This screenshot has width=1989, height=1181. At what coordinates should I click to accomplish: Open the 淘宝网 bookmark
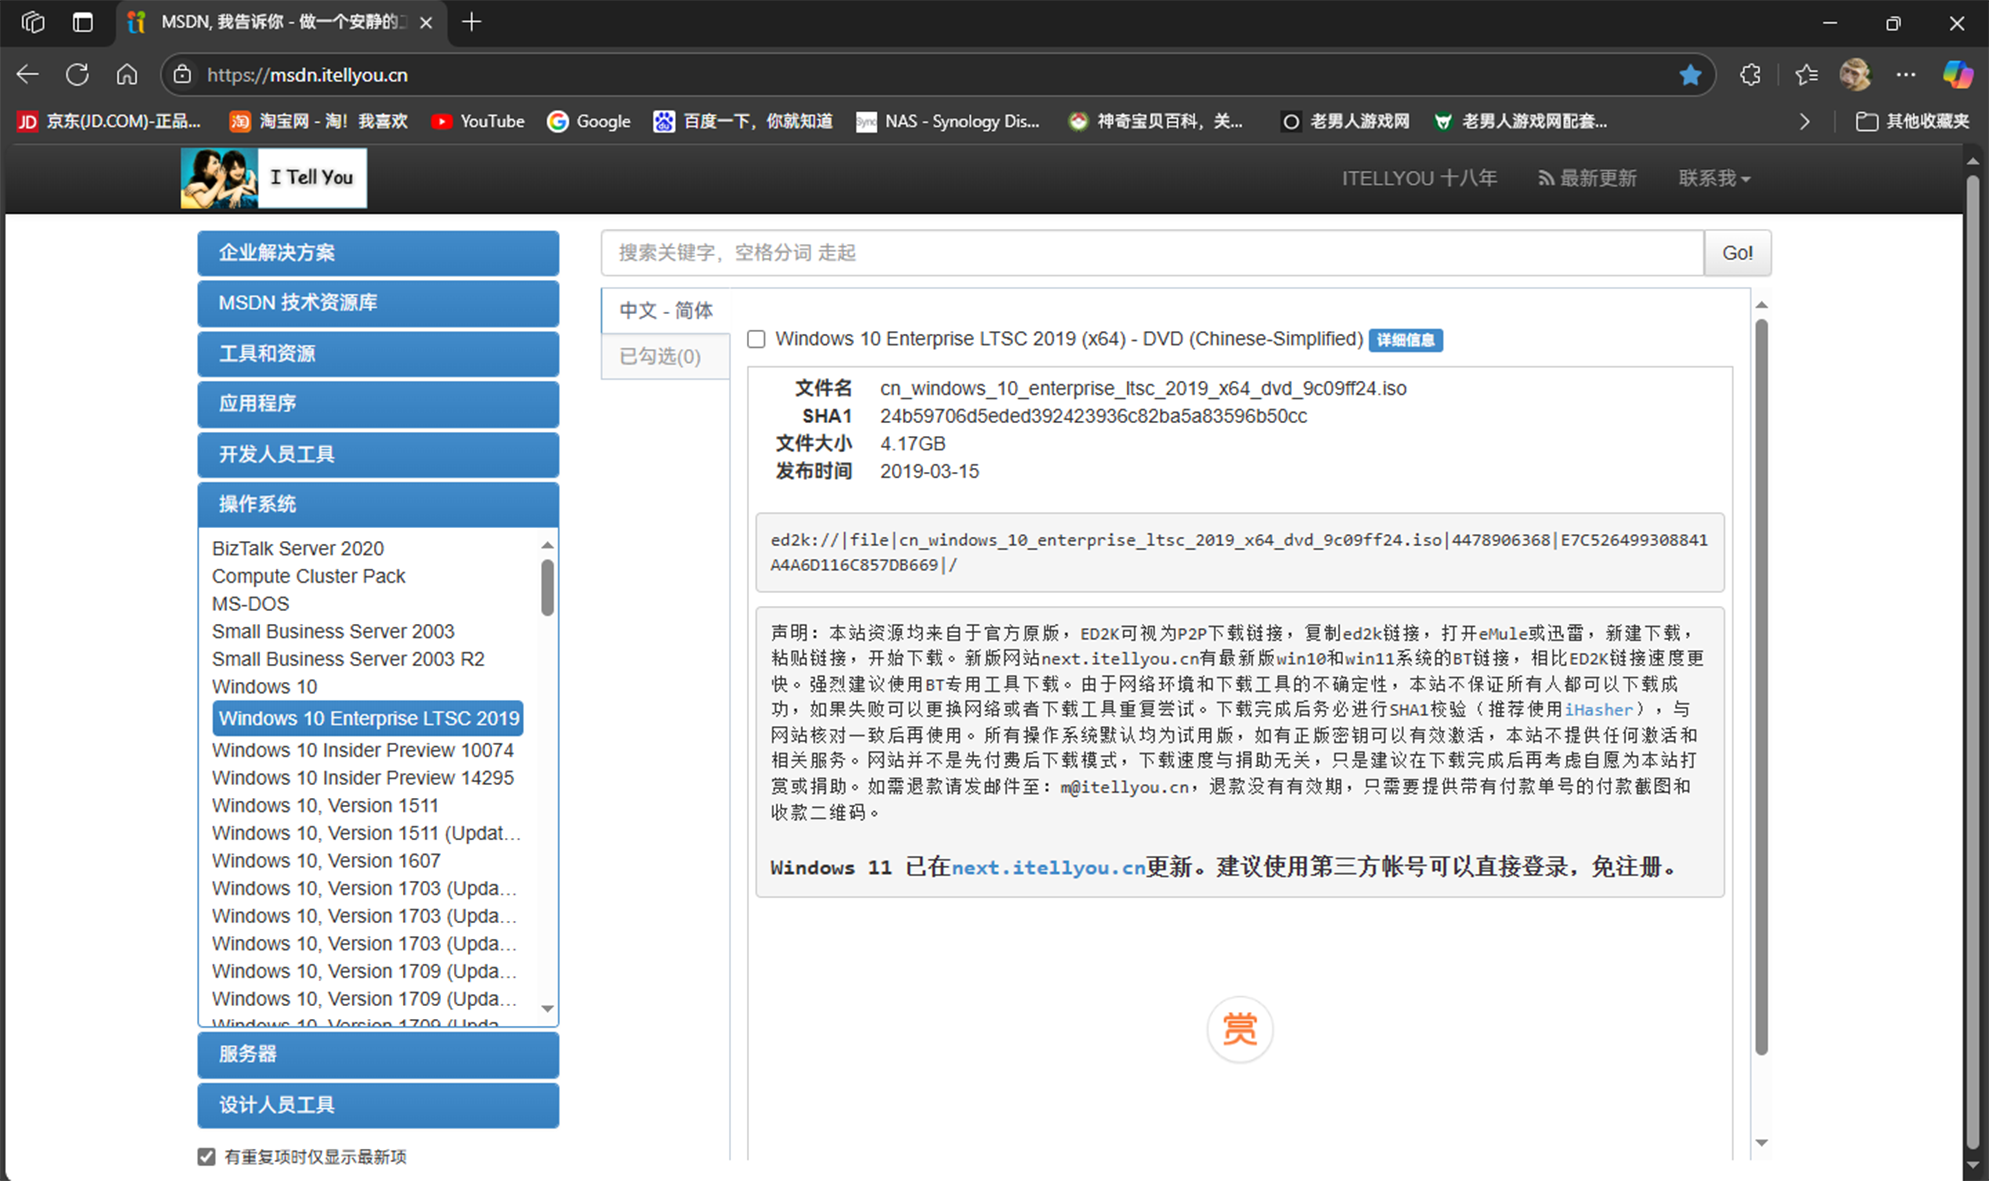pos(319,121)
